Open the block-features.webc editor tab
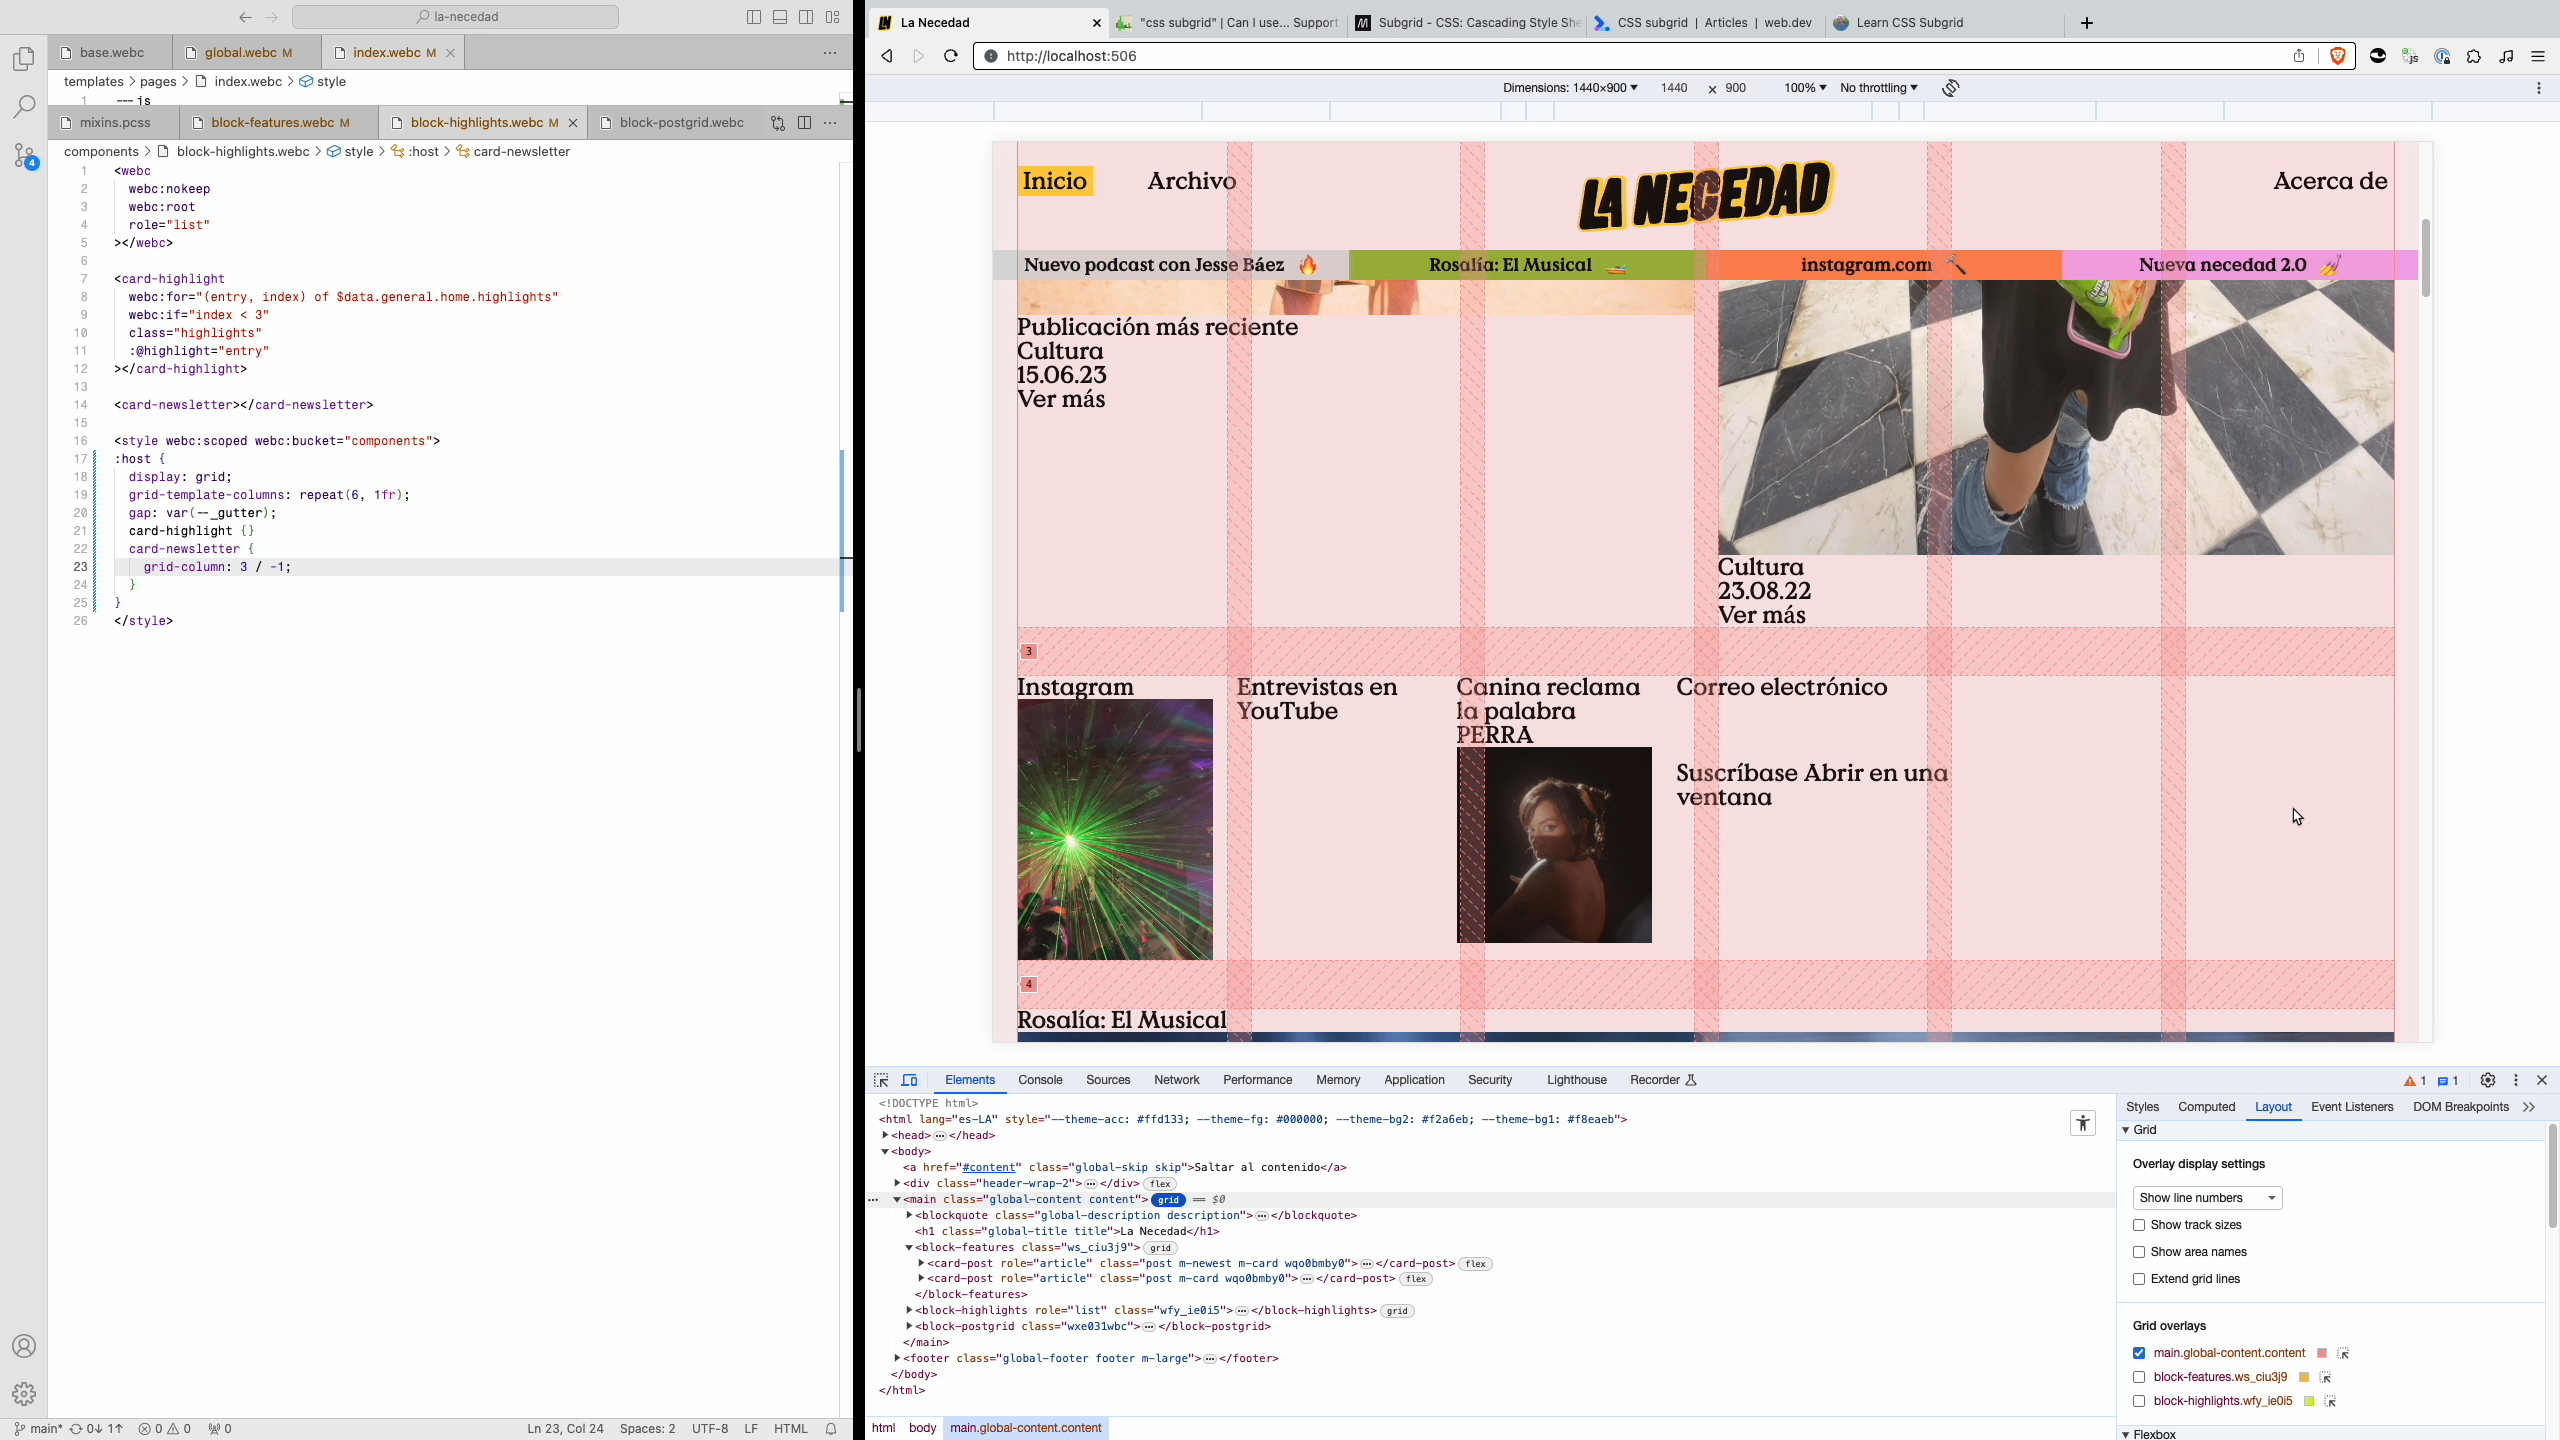This screenshot has width=2560, height=1440. [272, 123]
